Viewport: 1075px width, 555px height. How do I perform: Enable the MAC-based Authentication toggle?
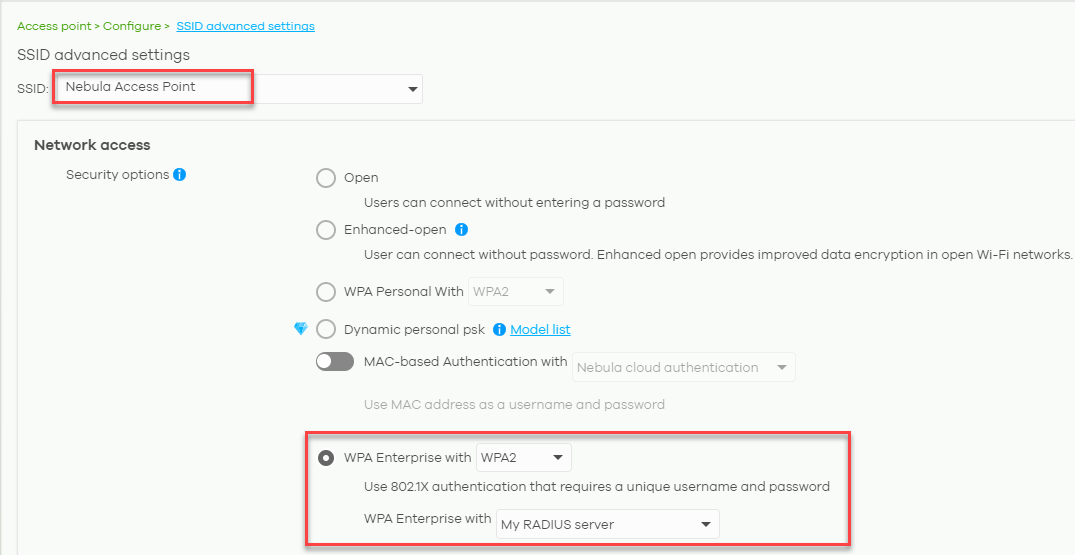(x=335, y=362)
